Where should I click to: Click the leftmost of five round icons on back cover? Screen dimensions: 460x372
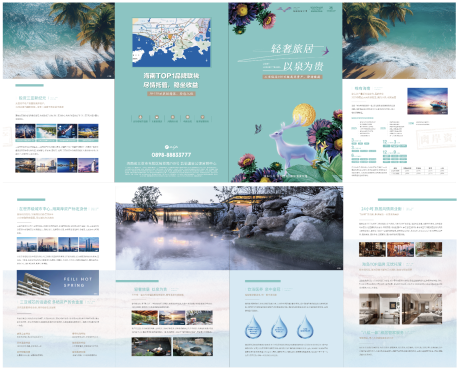click(140, 117)
